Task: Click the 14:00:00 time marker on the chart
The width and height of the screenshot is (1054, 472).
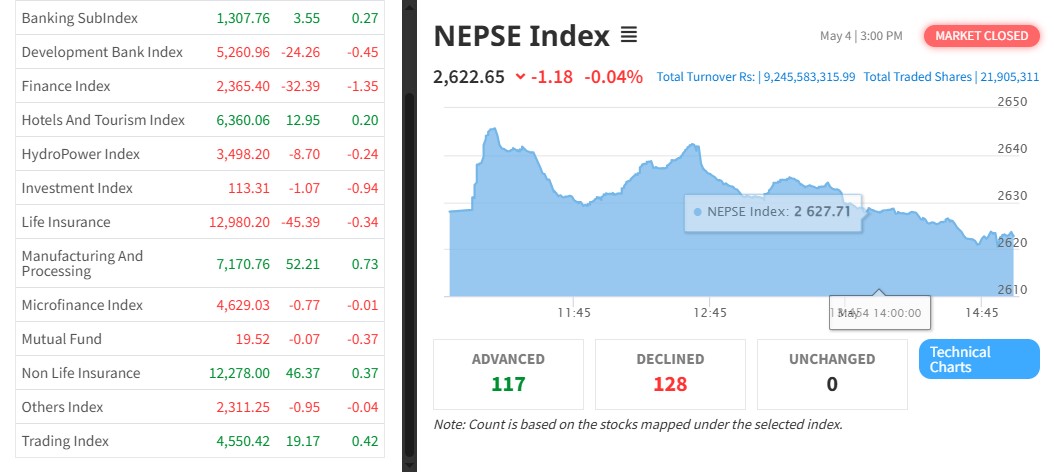Action: (x=880, y=313)
